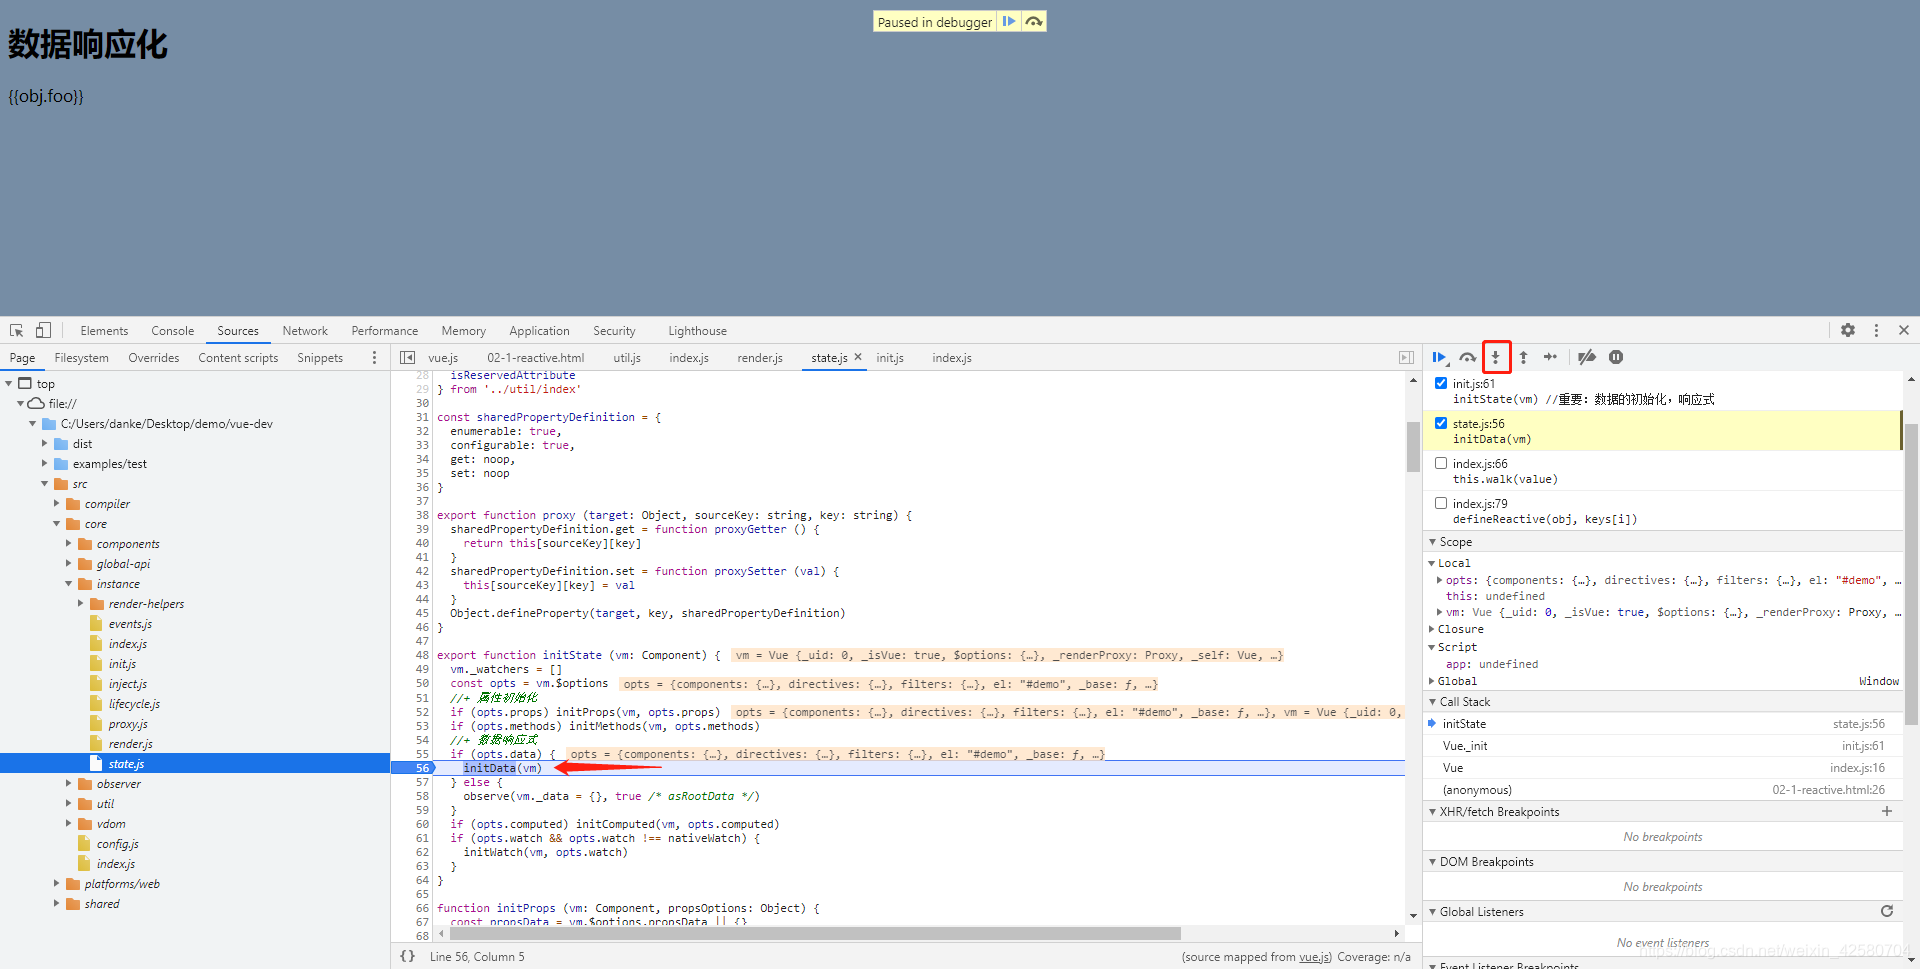This screenshot has height=969, width=1920.
Task: Open lifecycle.js file in the tree
Action: 134,704
